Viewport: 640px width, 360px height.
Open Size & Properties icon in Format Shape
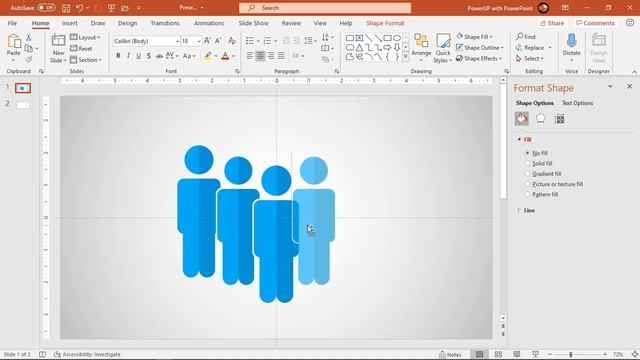560,119
